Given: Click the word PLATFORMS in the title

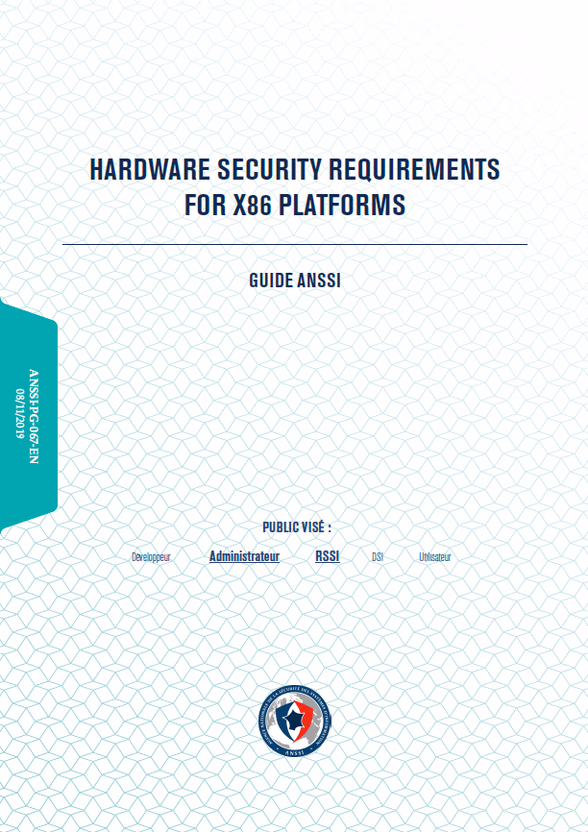Looking at the screenshot, I should click(342, 205).
